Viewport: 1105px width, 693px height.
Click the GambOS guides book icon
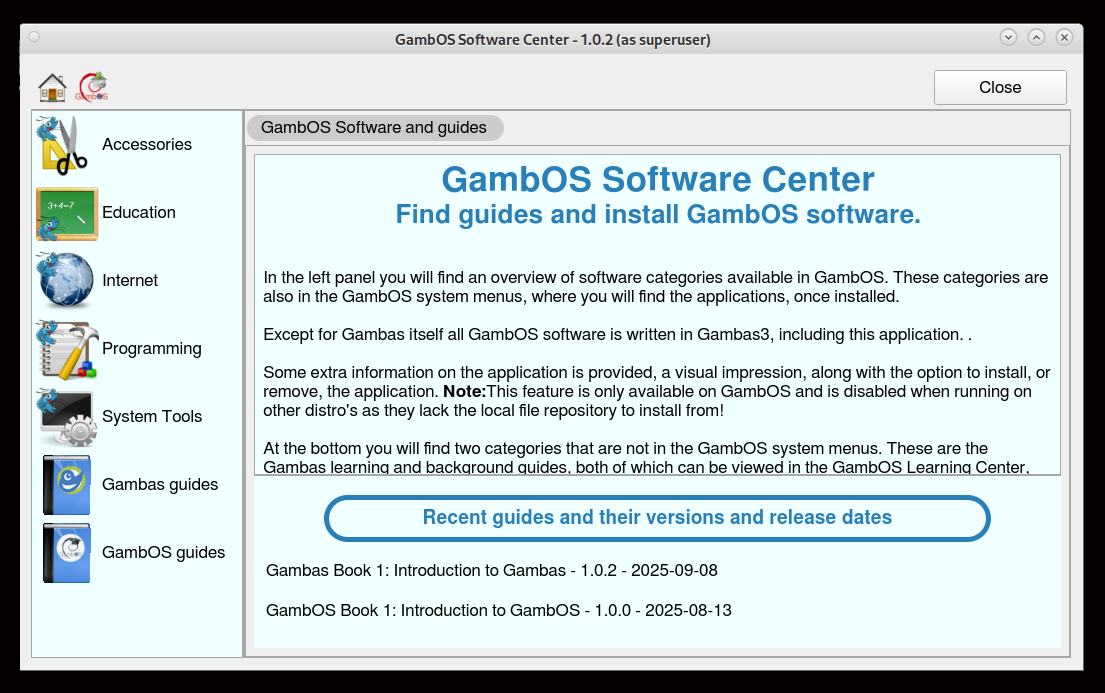66,553
